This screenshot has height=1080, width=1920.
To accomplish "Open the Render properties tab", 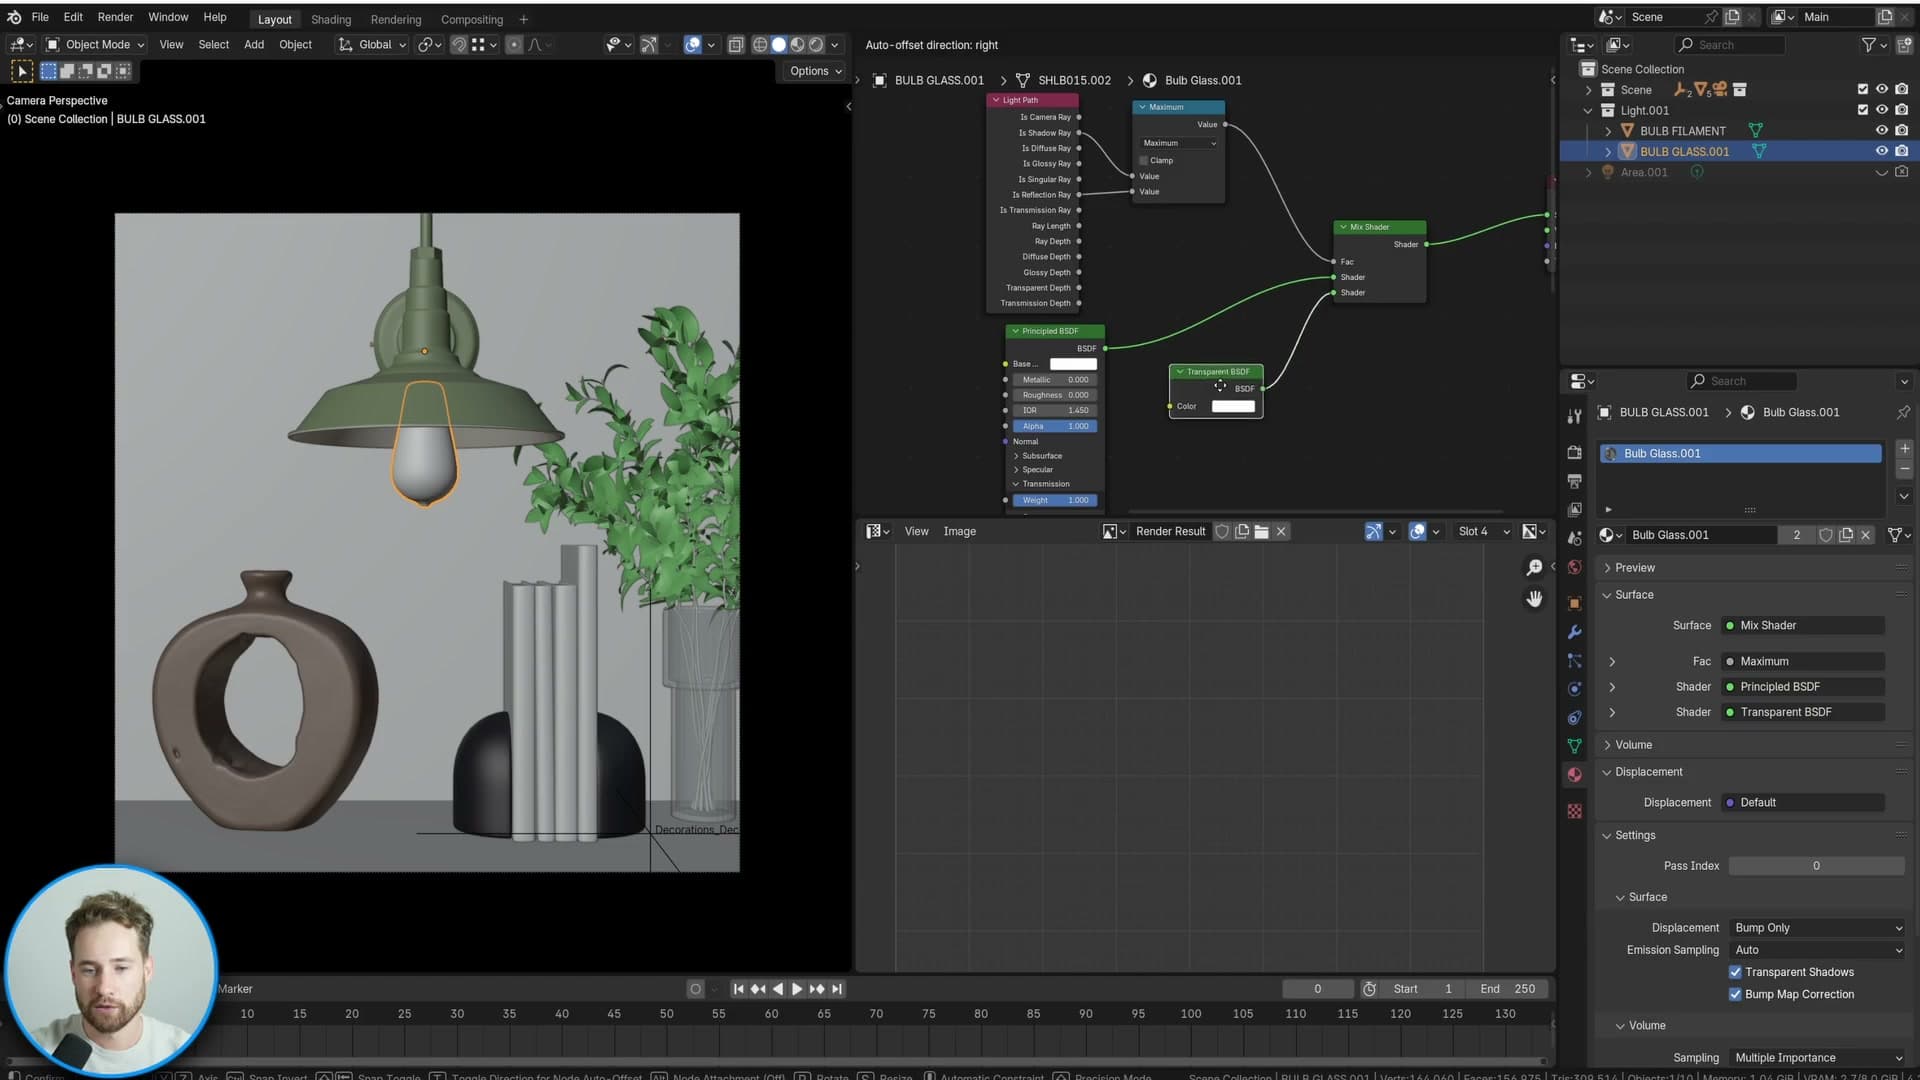I will [x=1574, y=452].
